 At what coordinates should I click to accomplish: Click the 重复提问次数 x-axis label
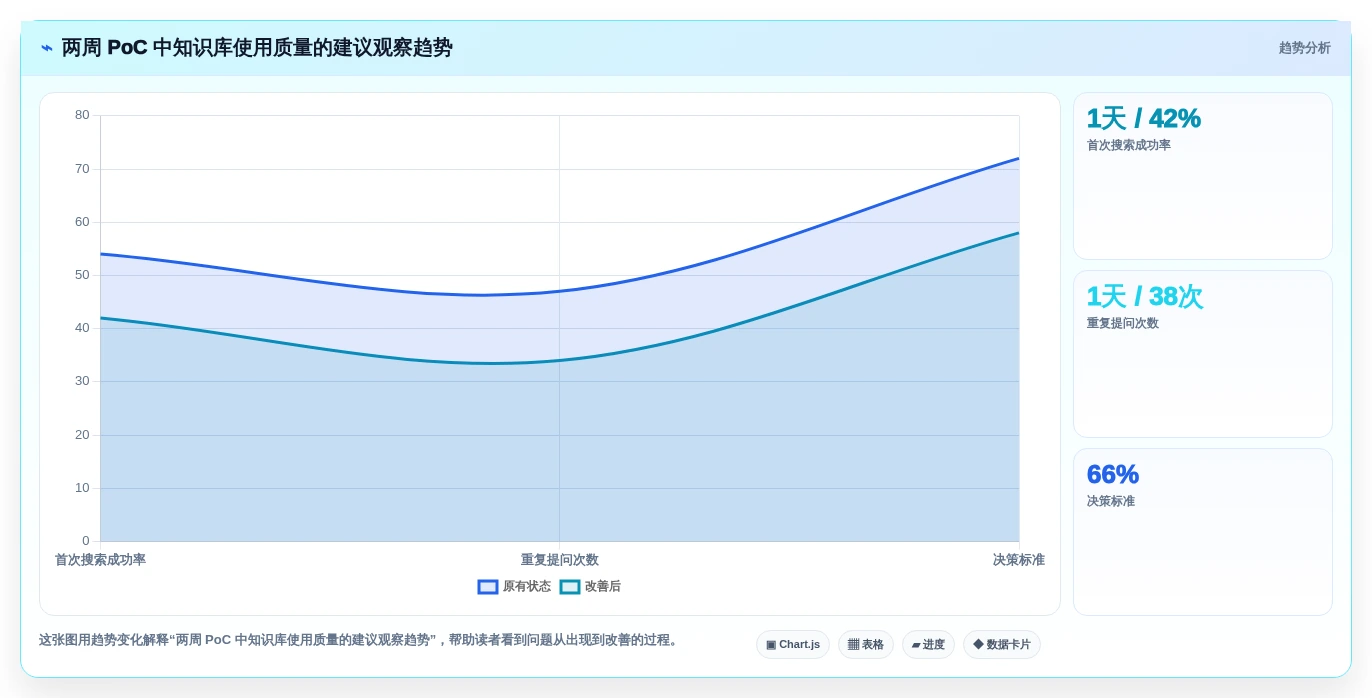click(x=559, y=560)
